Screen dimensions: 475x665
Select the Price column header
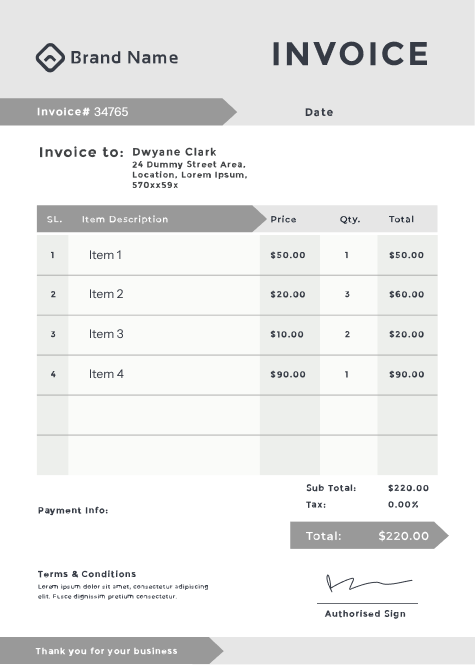point(283,219)
